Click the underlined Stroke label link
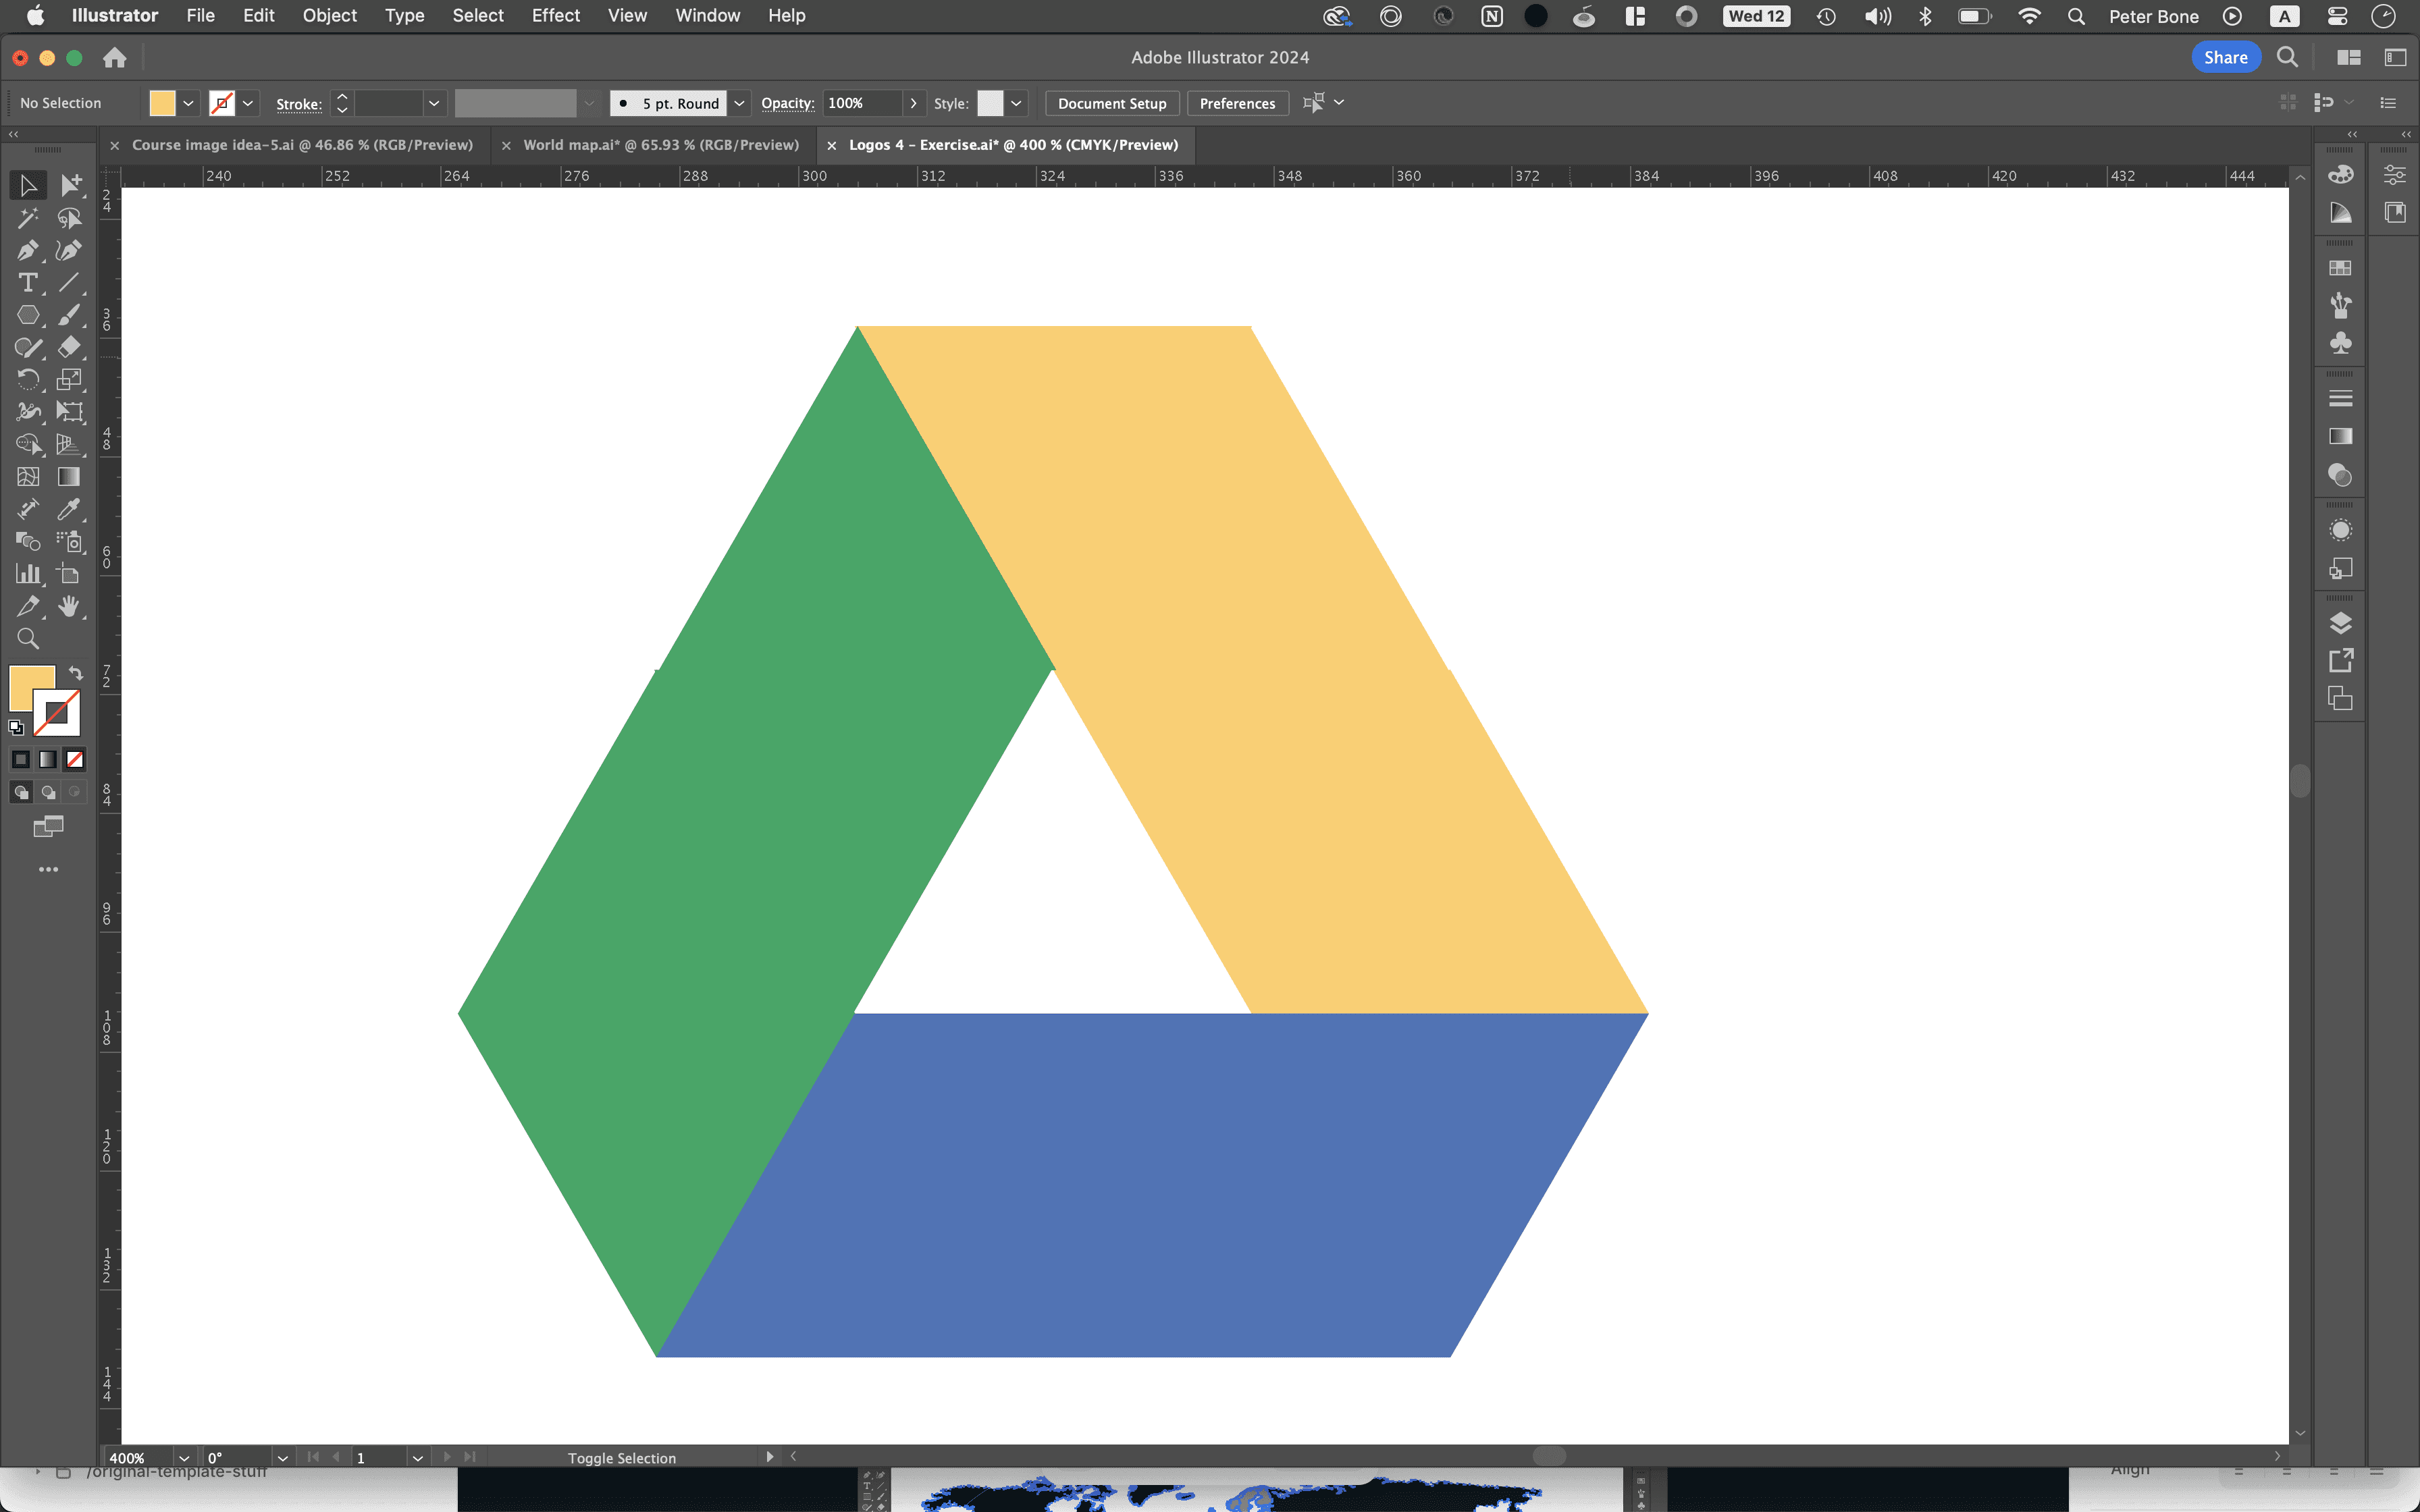 (x=299, y=103)
